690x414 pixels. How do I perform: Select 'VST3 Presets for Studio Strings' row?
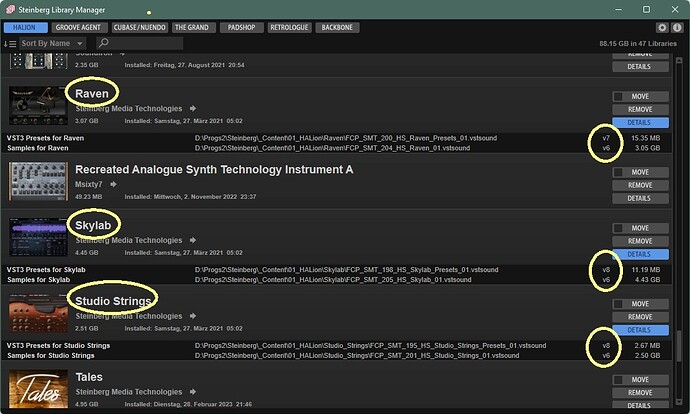click(x=337, y=346)
